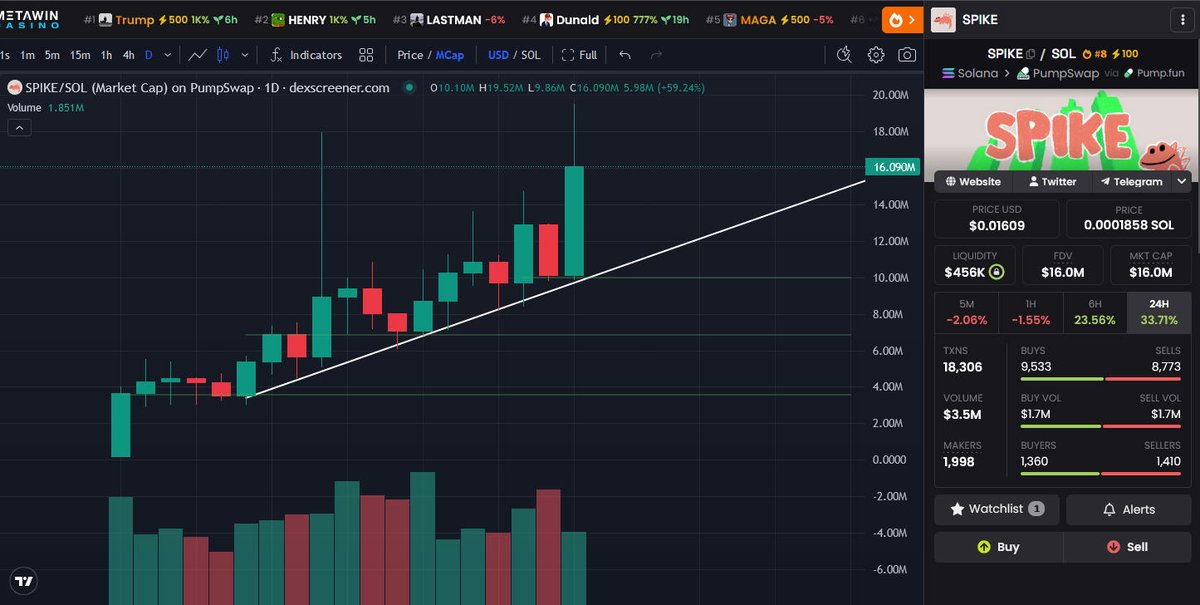Screen dimensions: 1200x605
Task: Click the TradingView logo badge
Action: click(23, 581)
